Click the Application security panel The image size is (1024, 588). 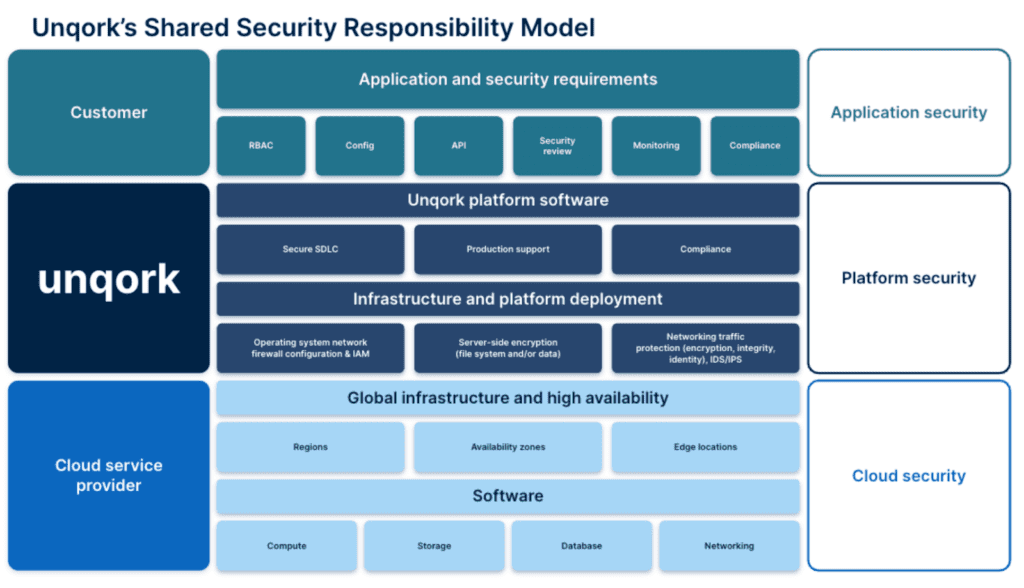click(908, 113)
